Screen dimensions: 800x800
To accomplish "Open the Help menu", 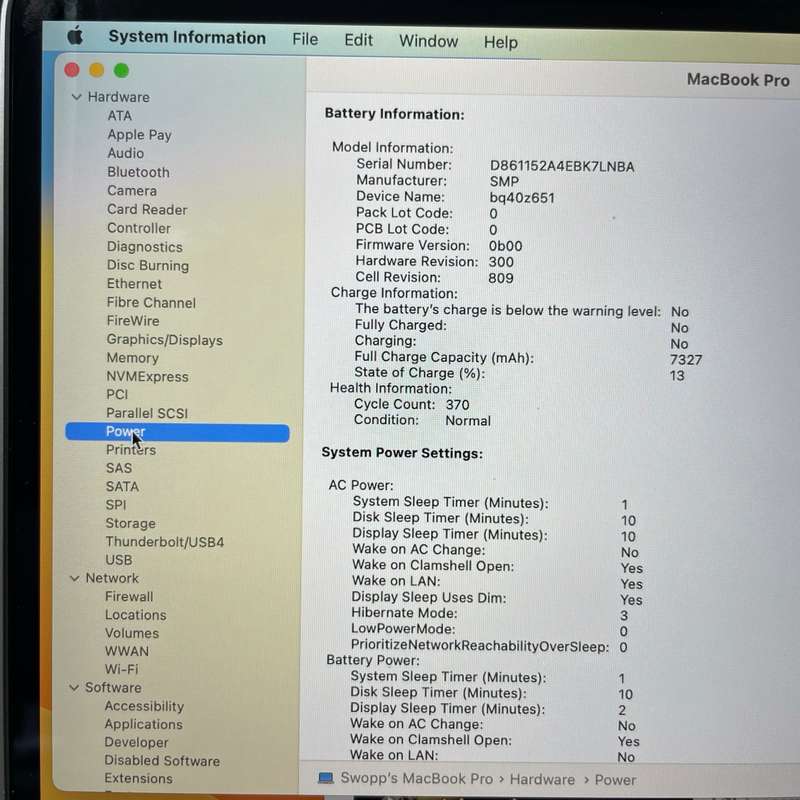I will (x=501, y=42).
